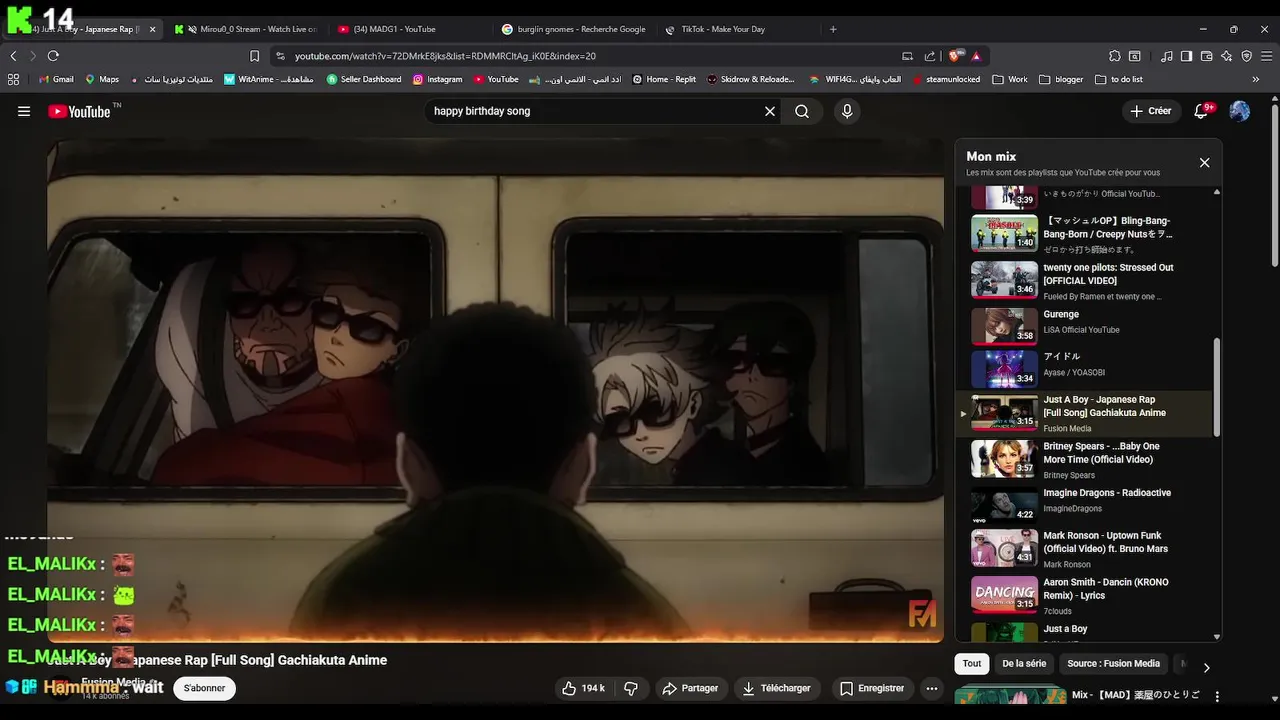Clear the happy birthday song search text
This screenshot has width=1280, height=720.
[770, 111]
